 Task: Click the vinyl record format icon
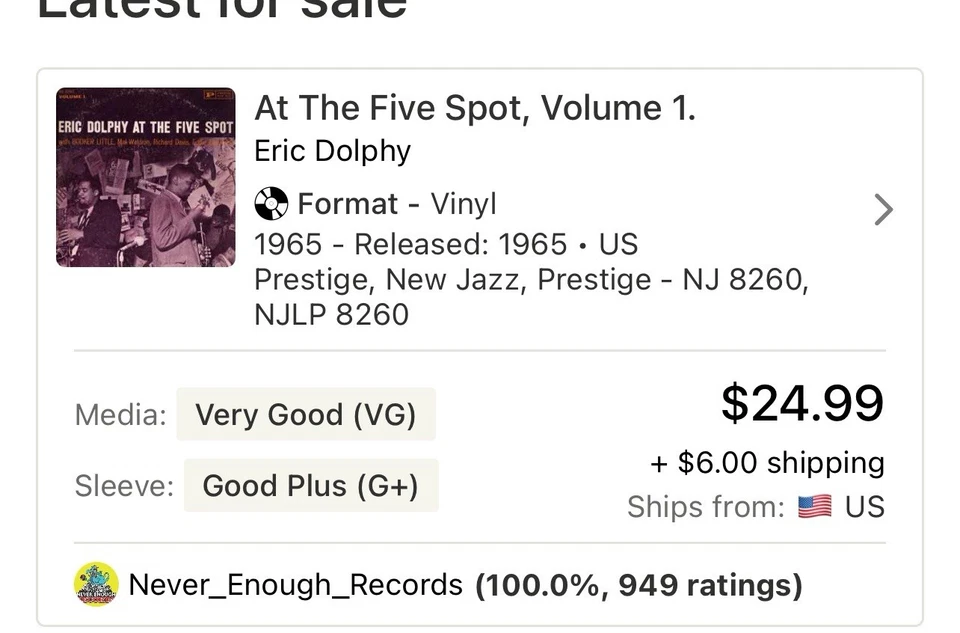[x=269, y=203]
